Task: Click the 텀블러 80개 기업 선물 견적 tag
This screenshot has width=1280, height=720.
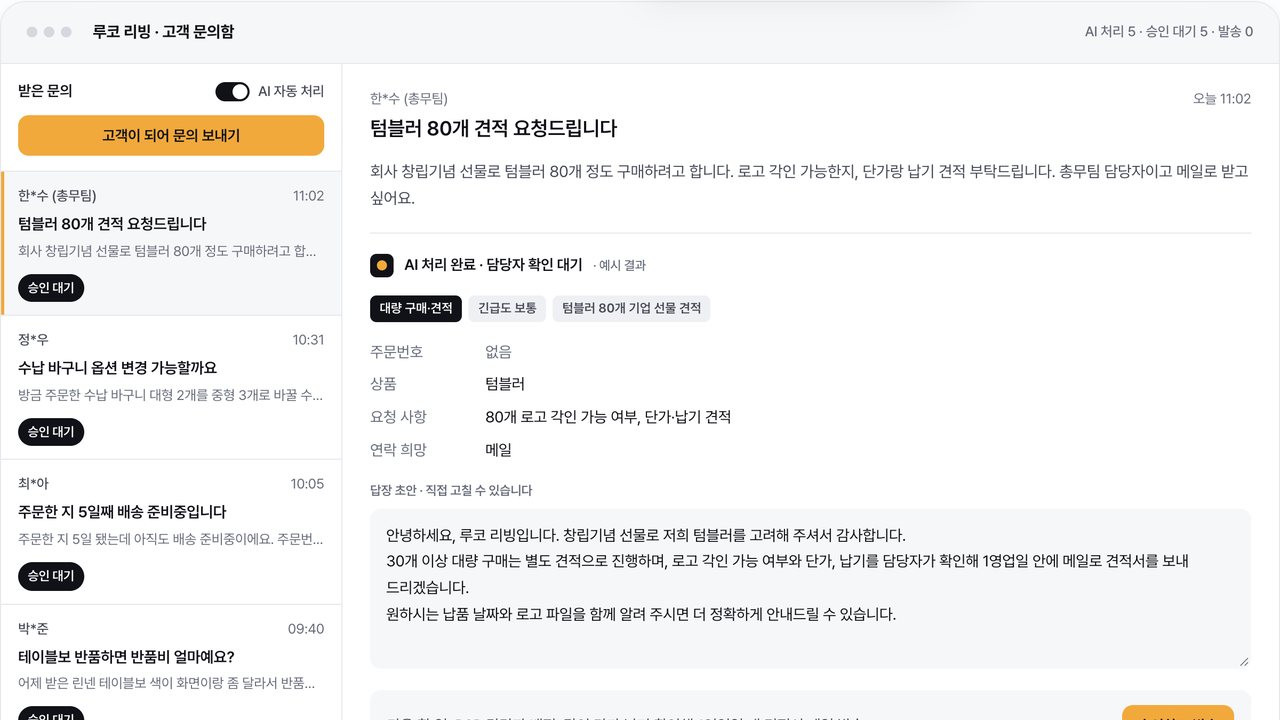Action: coord(631,308)
